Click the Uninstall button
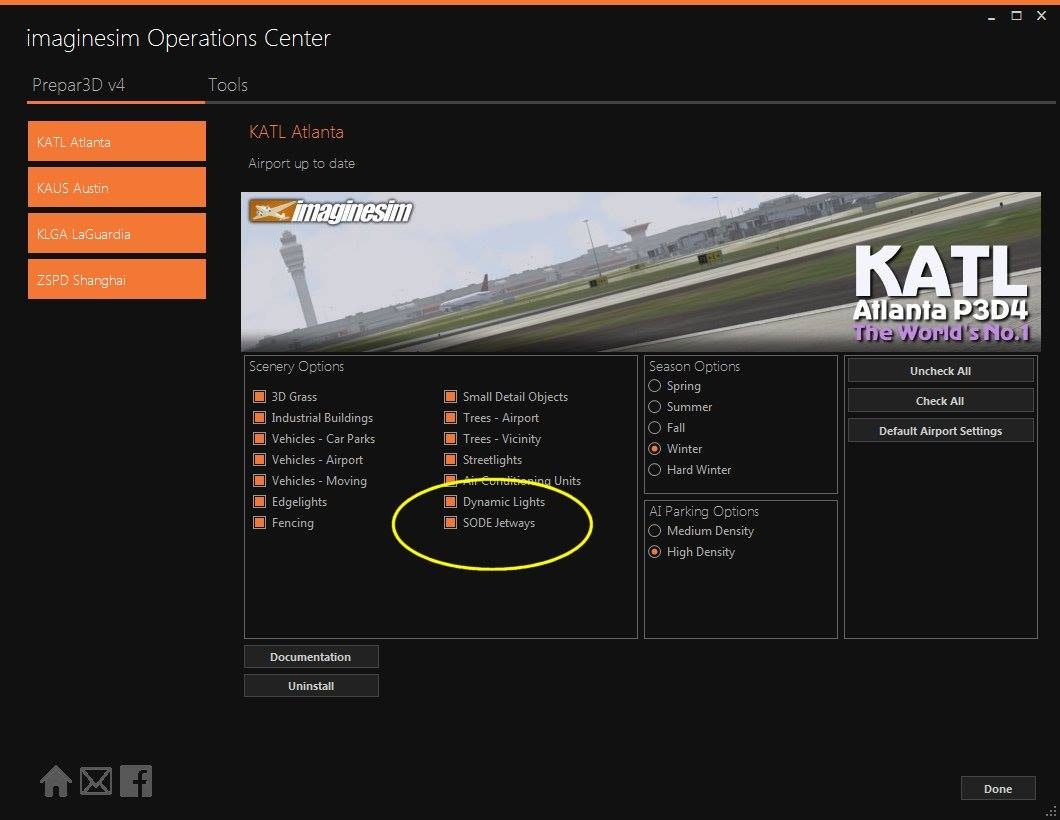 (x=311, y=685)
